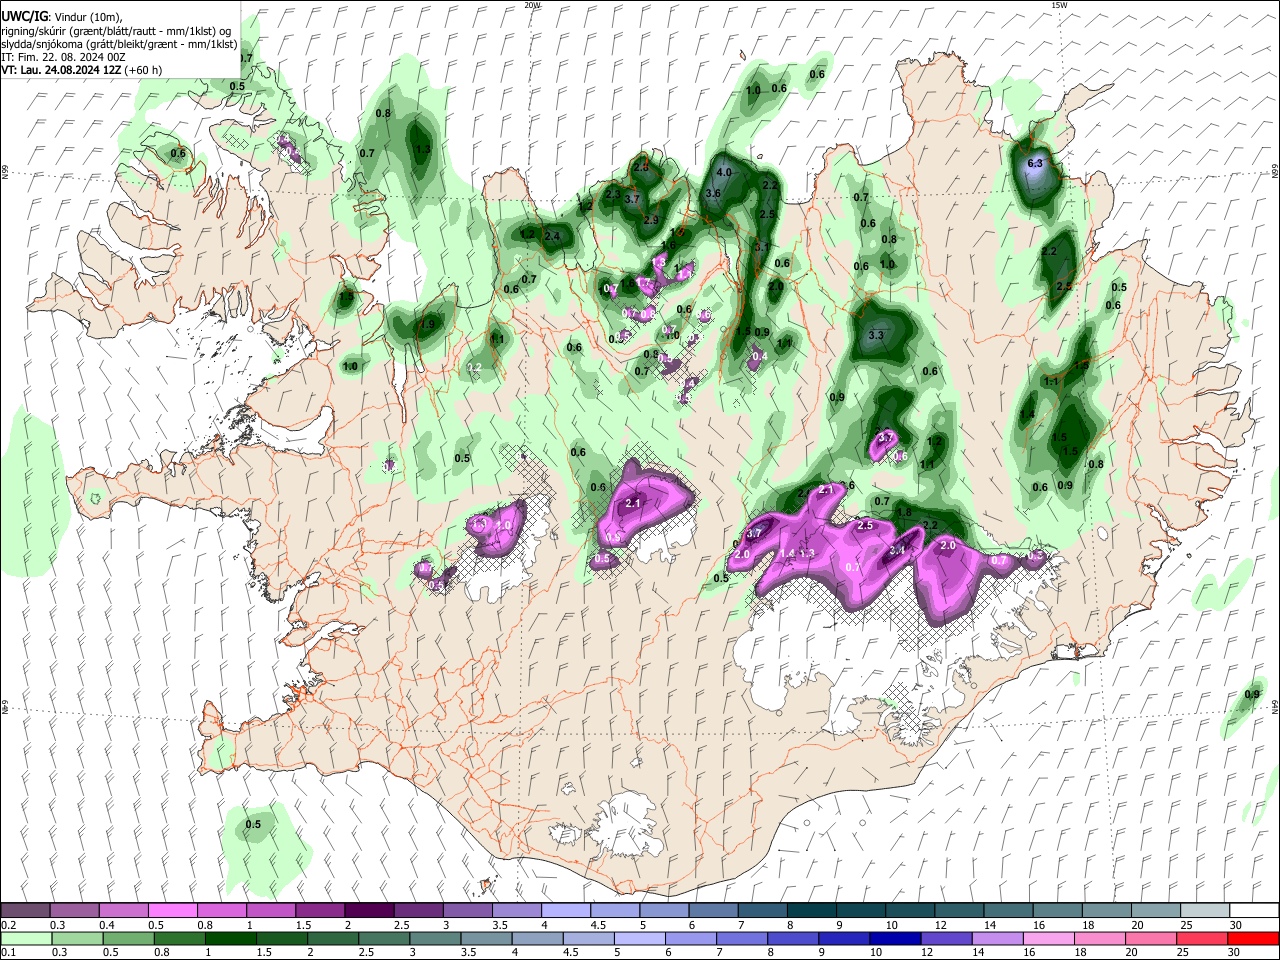Click the bright red swatch in the lower legend

[x=1253, y=939]
